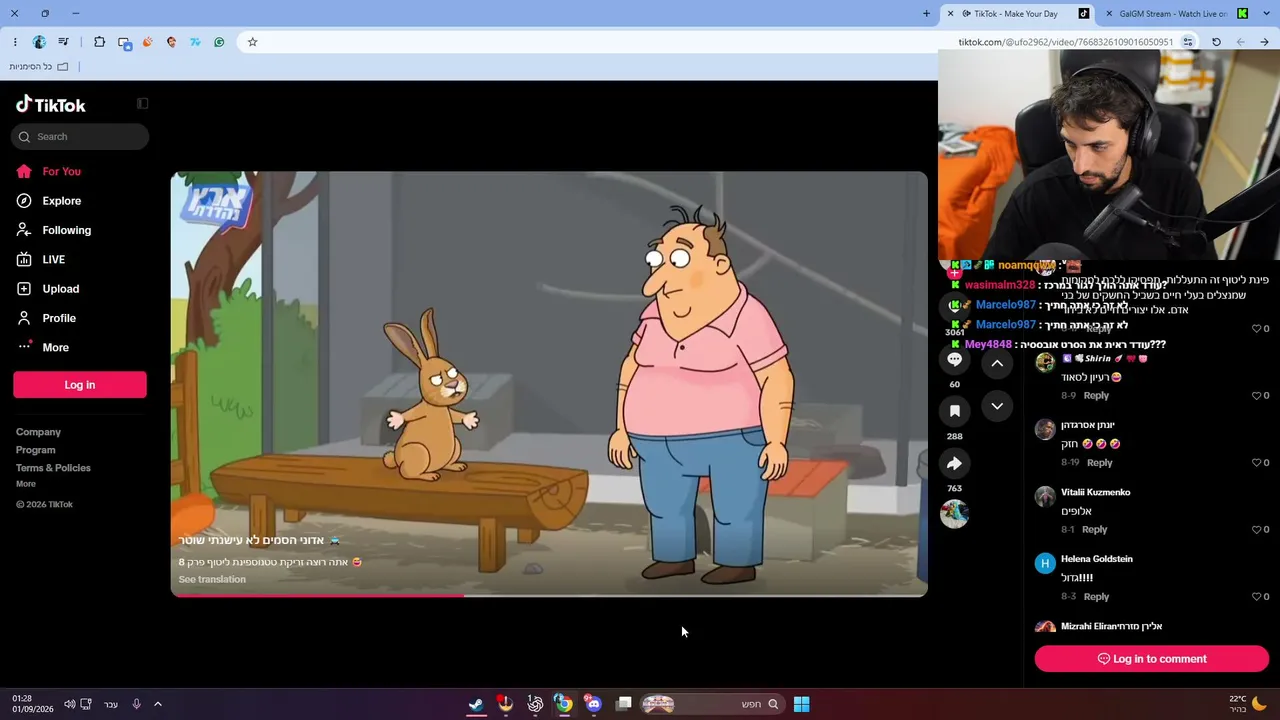Open Terms & Policies footer link
The height and width of the screenshot is (720, 1280).
tap(53, 468)
